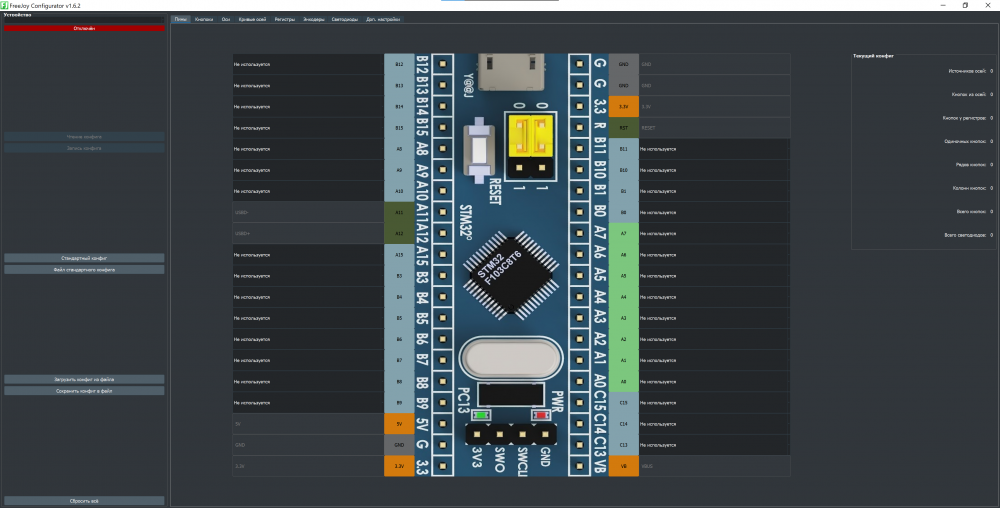Image resolution: width=1000 pixels, height=508 pixels.
Task: Open the B12 pin function dropdown
Action: tap(307, 64)
